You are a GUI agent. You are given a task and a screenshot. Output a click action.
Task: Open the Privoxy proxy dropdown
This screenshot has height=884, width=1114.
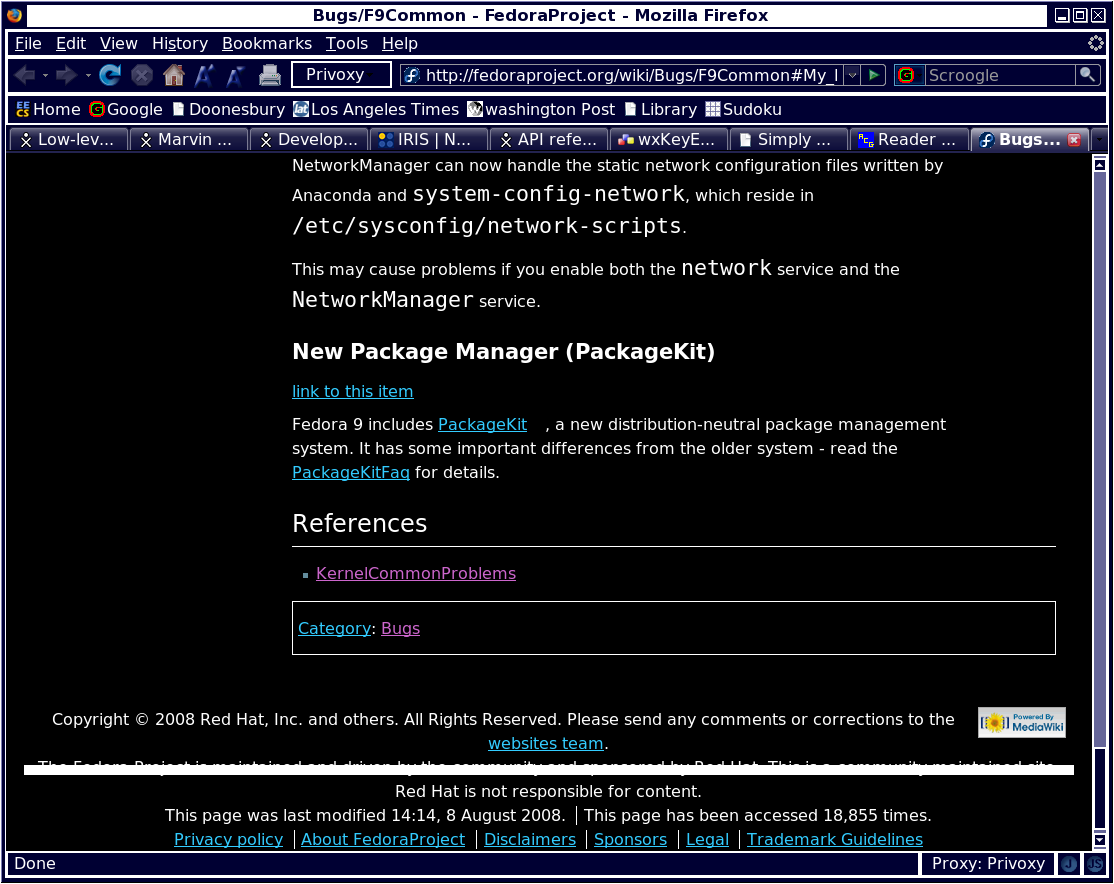click(x=341, y=75)
